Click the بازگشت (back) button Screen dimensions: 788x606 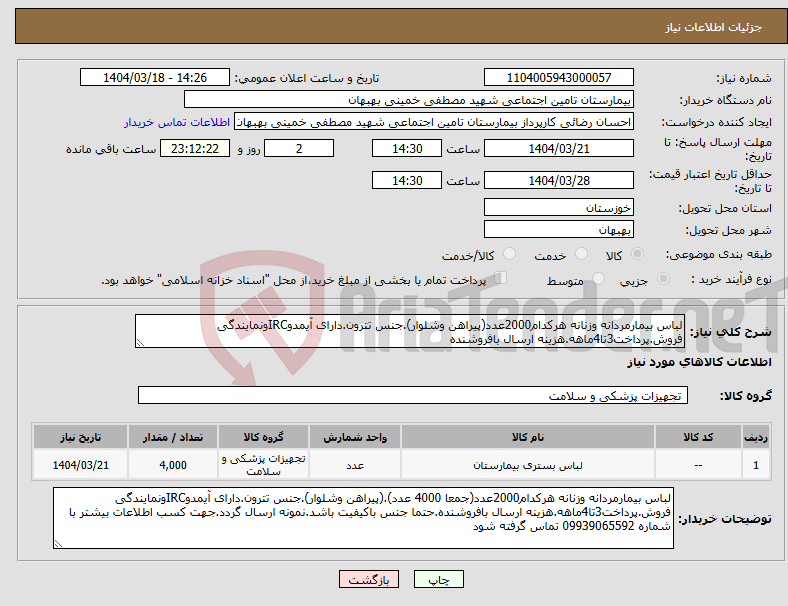click(x=369, y=579)
